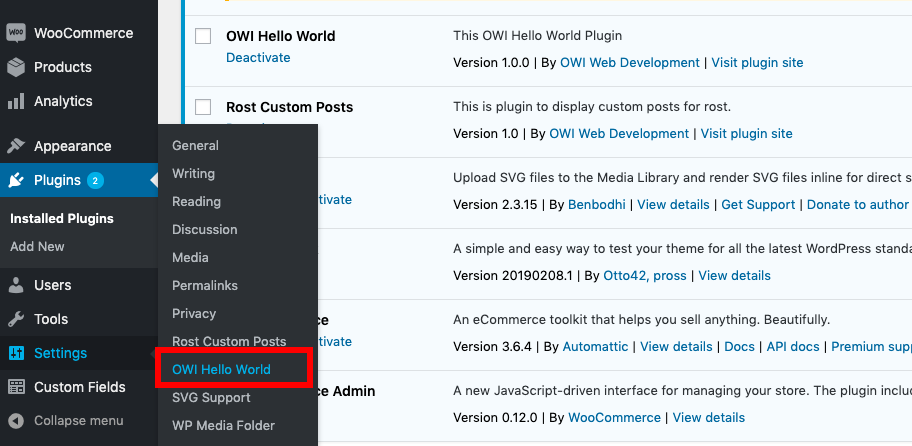
Task: Open the Docs link for WooCommerce plugin
Action: pyautogui.click(x=739, y=347)
